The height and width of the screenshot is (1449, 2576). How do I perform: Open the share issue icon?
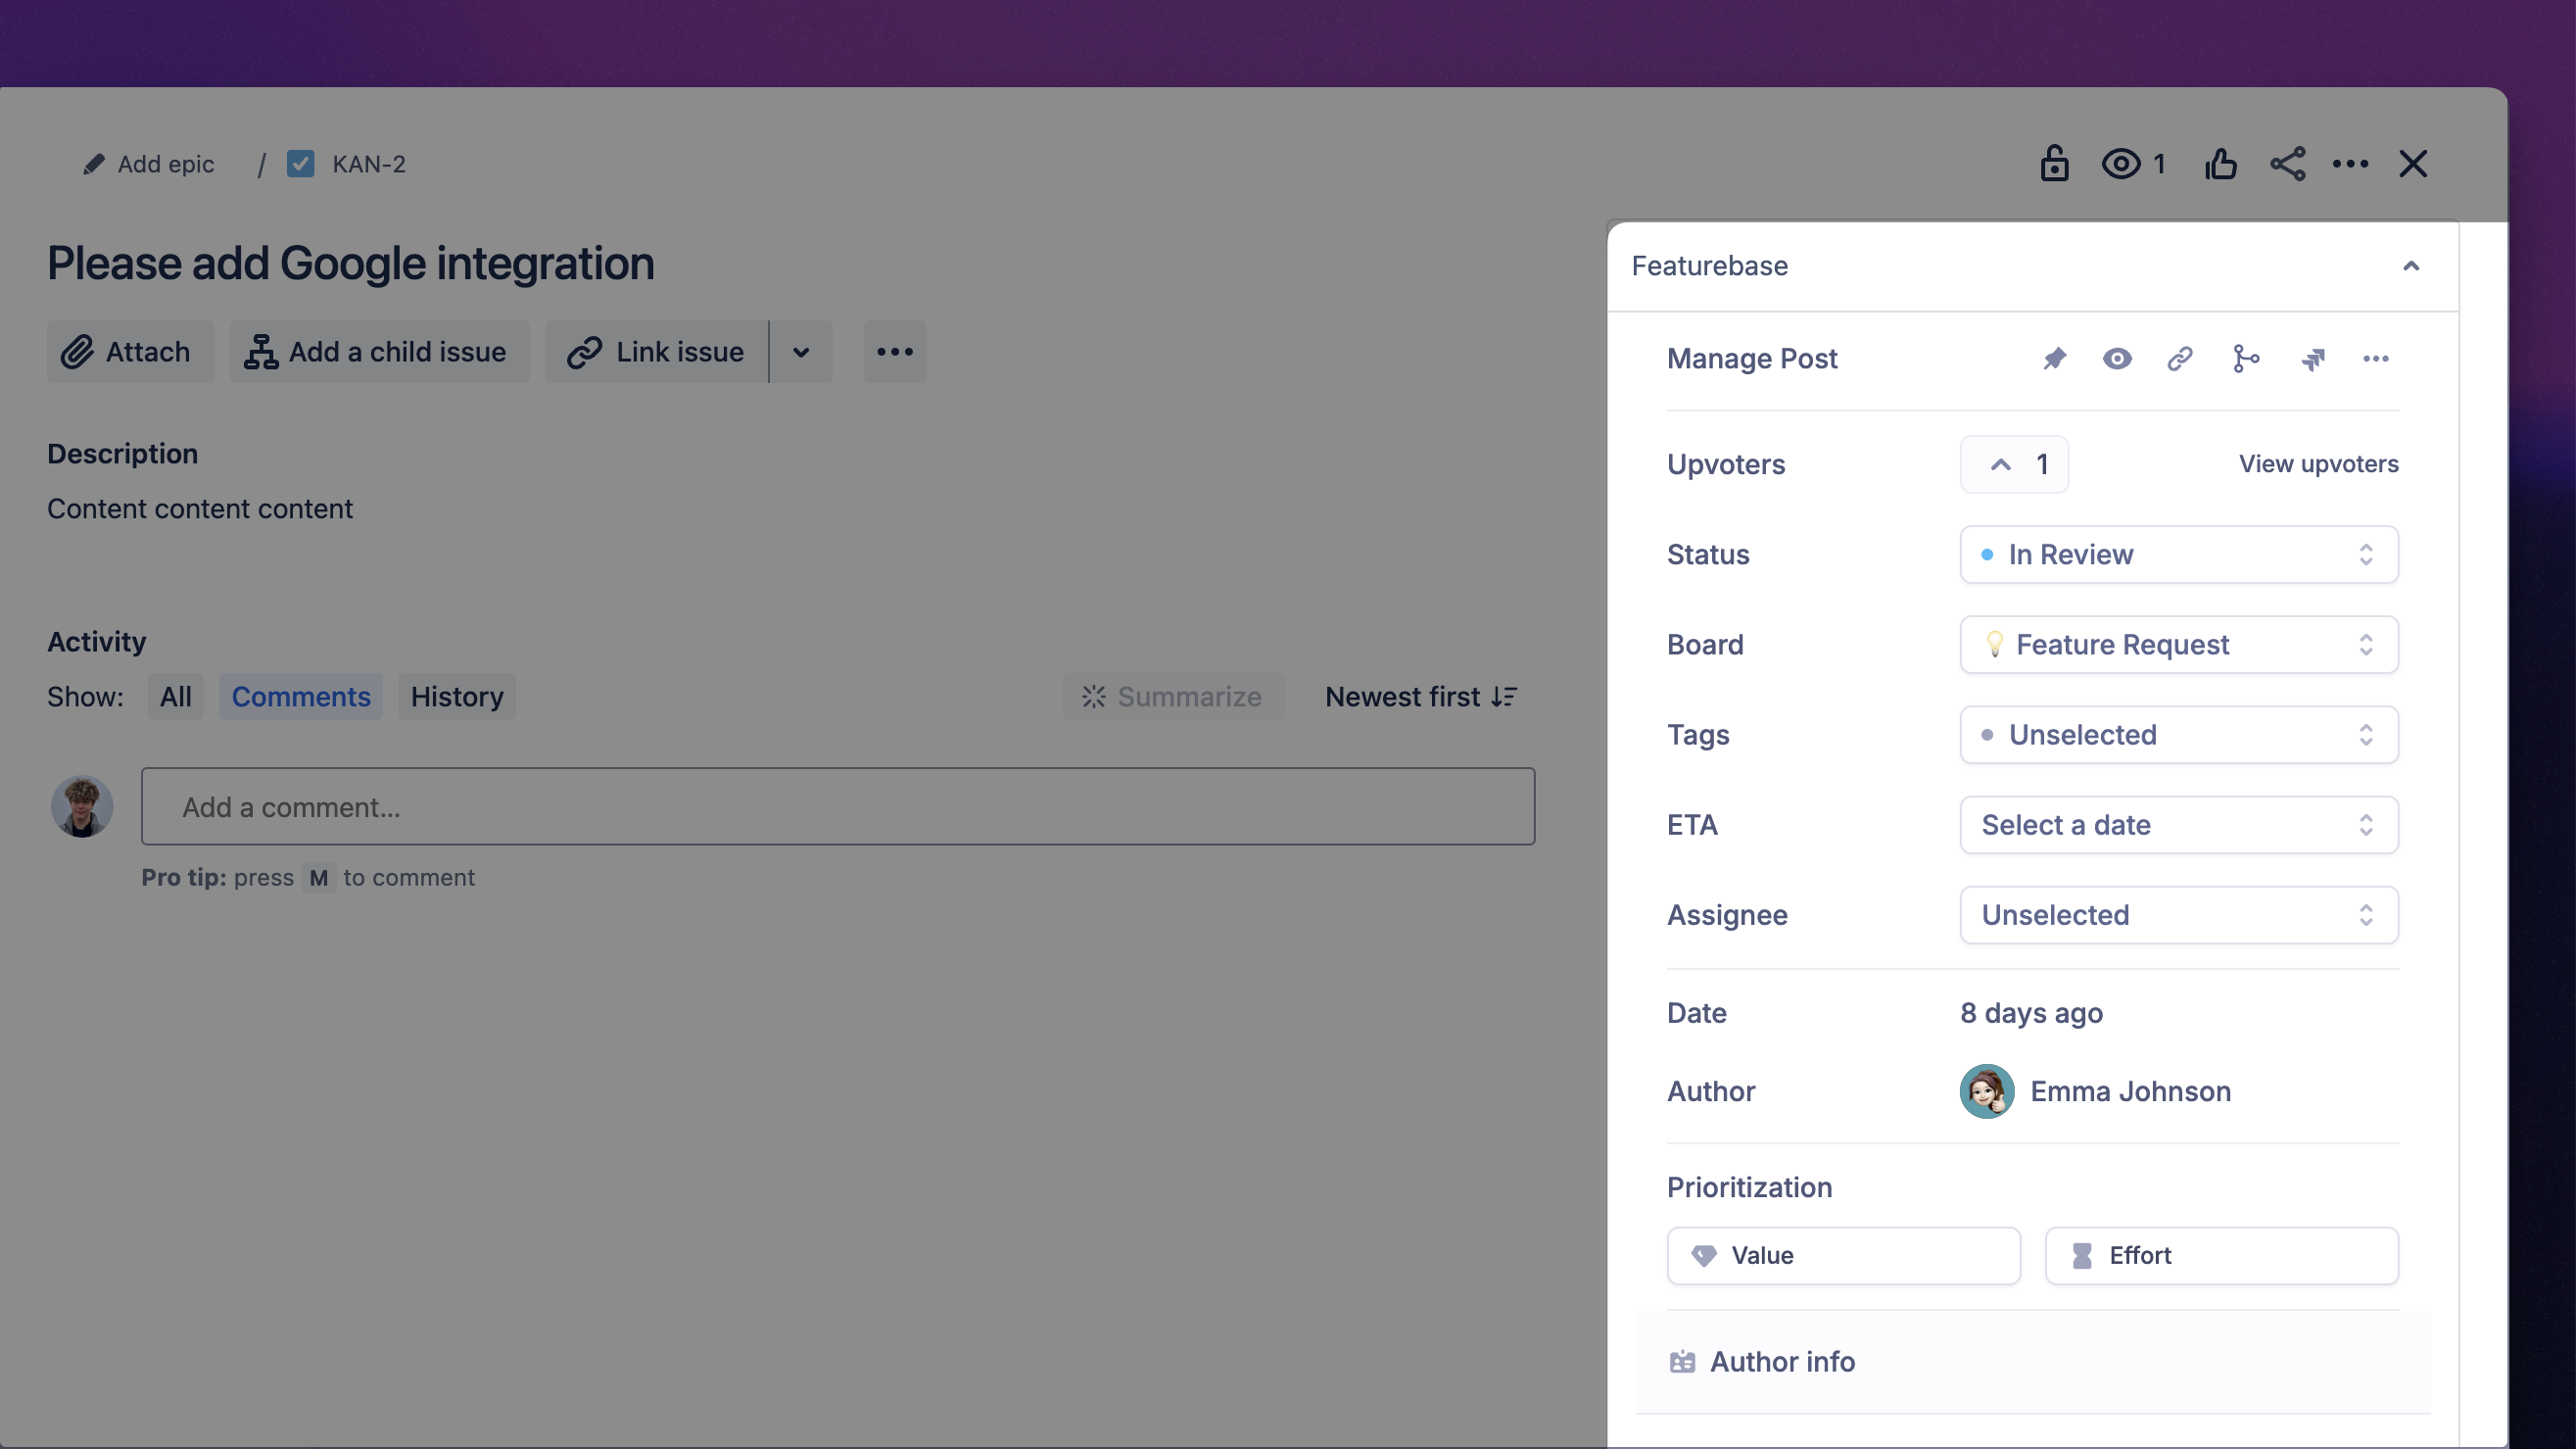click(x=2287, y=163)
